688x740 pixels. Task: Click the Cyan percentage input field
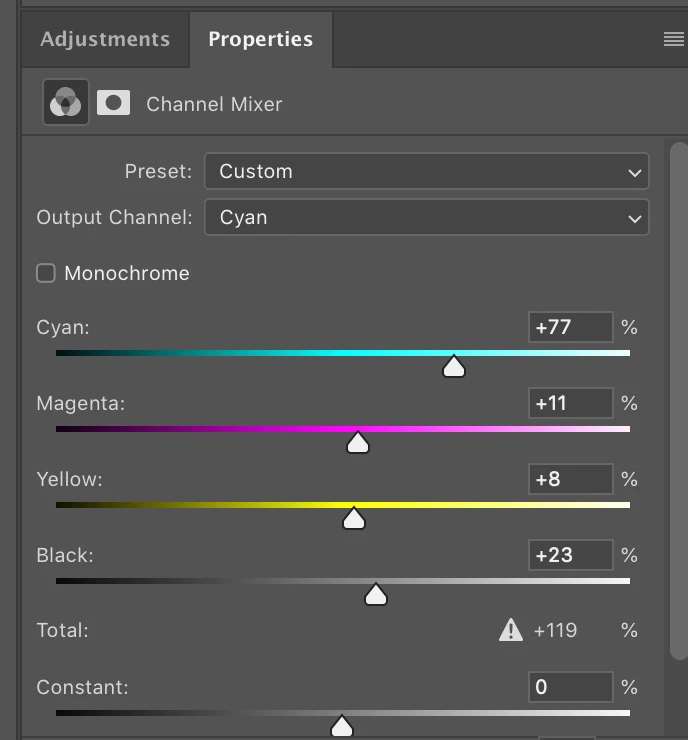coord(570,327)
